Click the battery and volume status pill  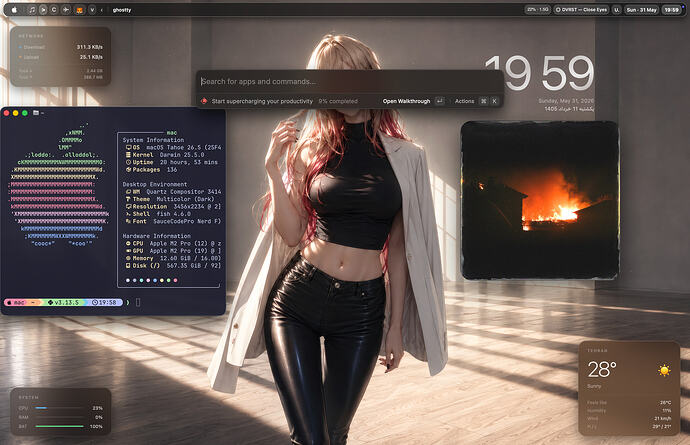pos(538,10)
